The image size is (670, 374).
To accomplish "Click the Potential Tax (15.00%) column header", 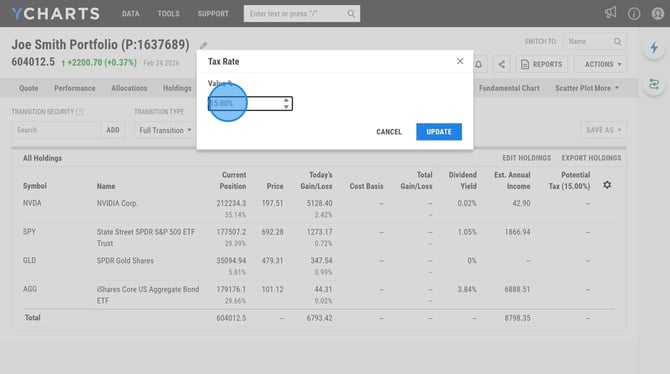I will tap(569, 180).
